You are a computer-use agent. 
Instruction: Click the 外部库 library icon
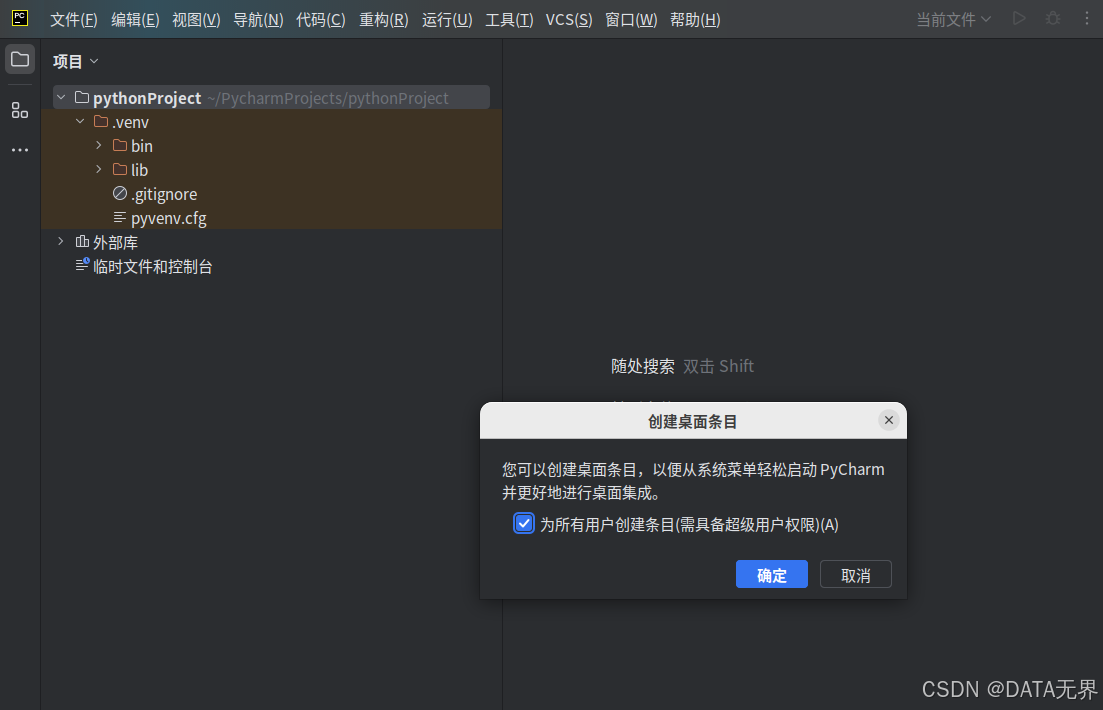pyautogui.click(x=82, y=241)
